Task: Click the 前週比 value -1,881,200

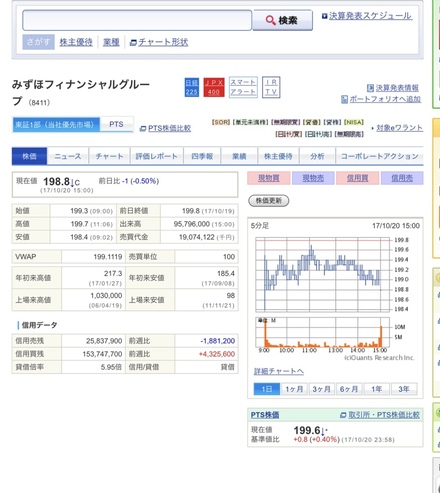Action: [218, 341]
